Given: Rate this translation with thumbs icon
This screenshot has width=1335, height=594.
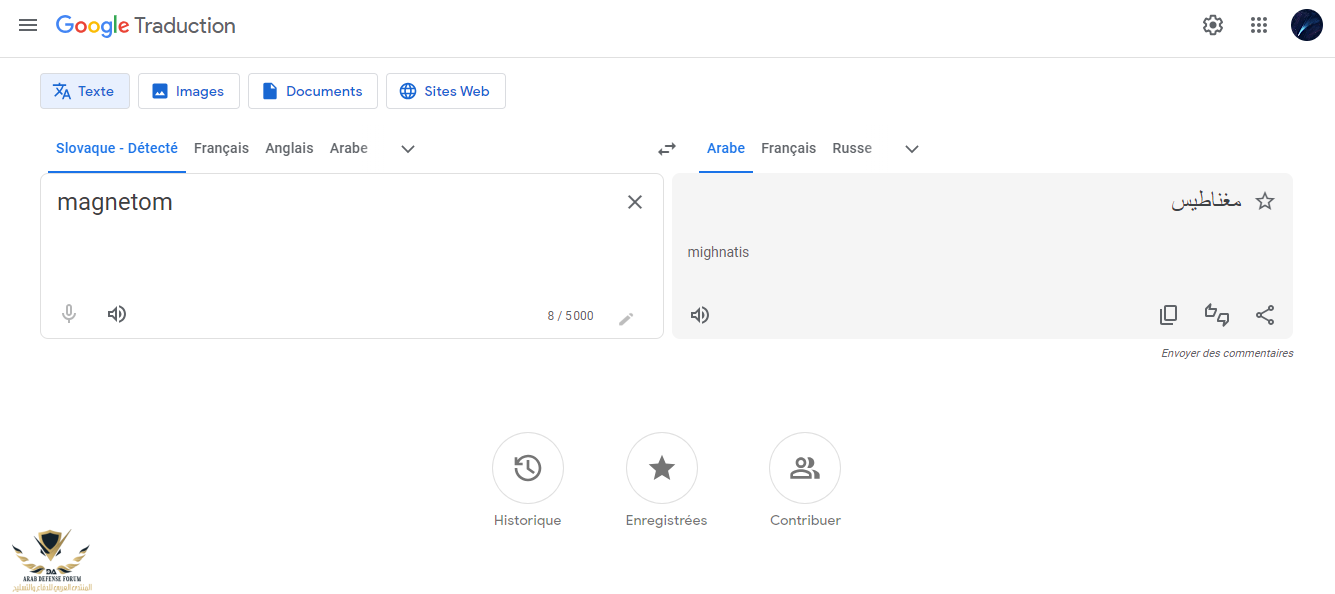Looking at the screenshot, I should click(1217, 315).
